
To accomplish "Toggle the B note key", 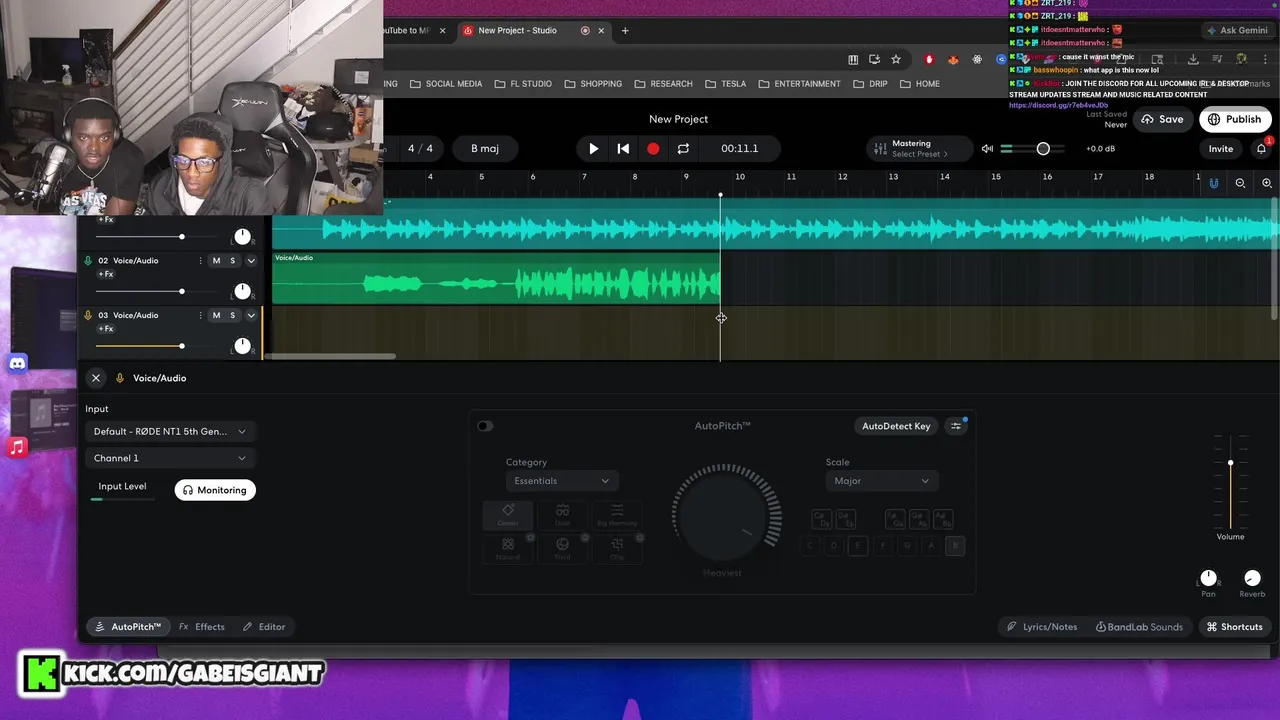I will point(955,546).
